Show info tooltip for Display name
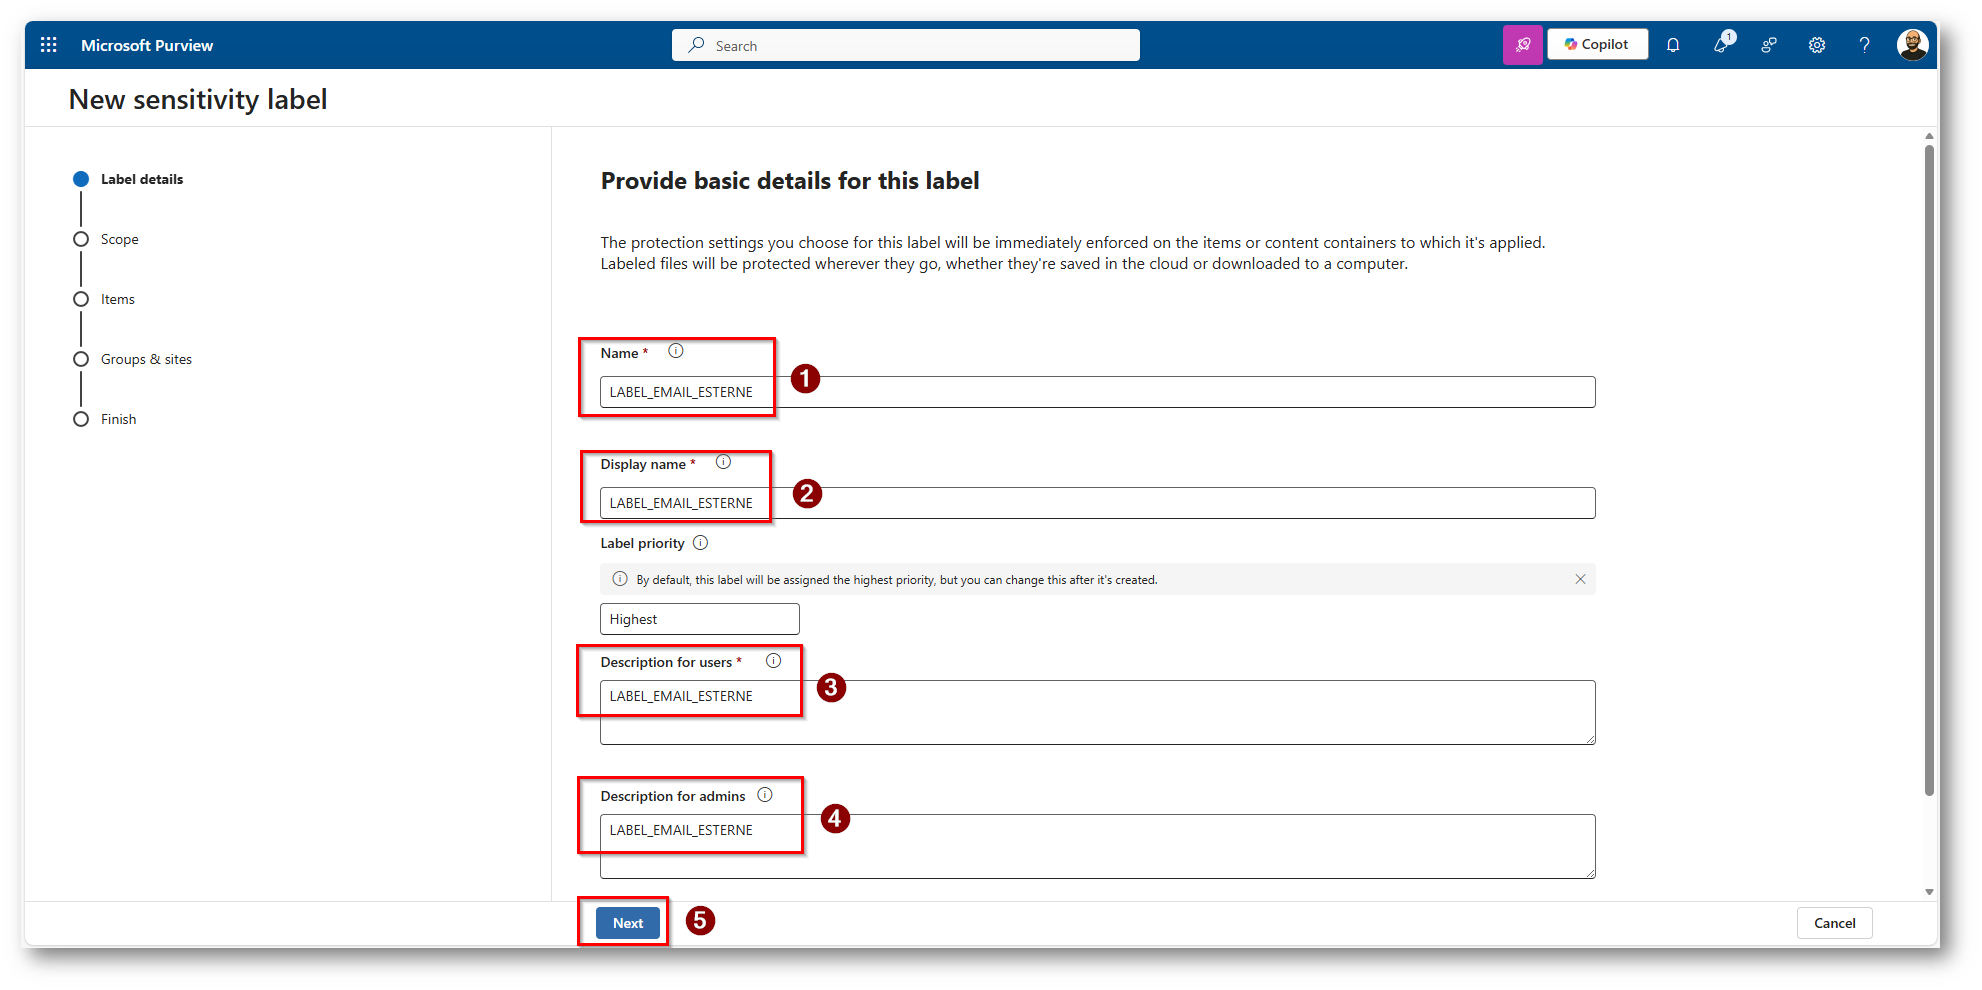The width and height of the screenshot is (1982, 990). coord(723,462)
